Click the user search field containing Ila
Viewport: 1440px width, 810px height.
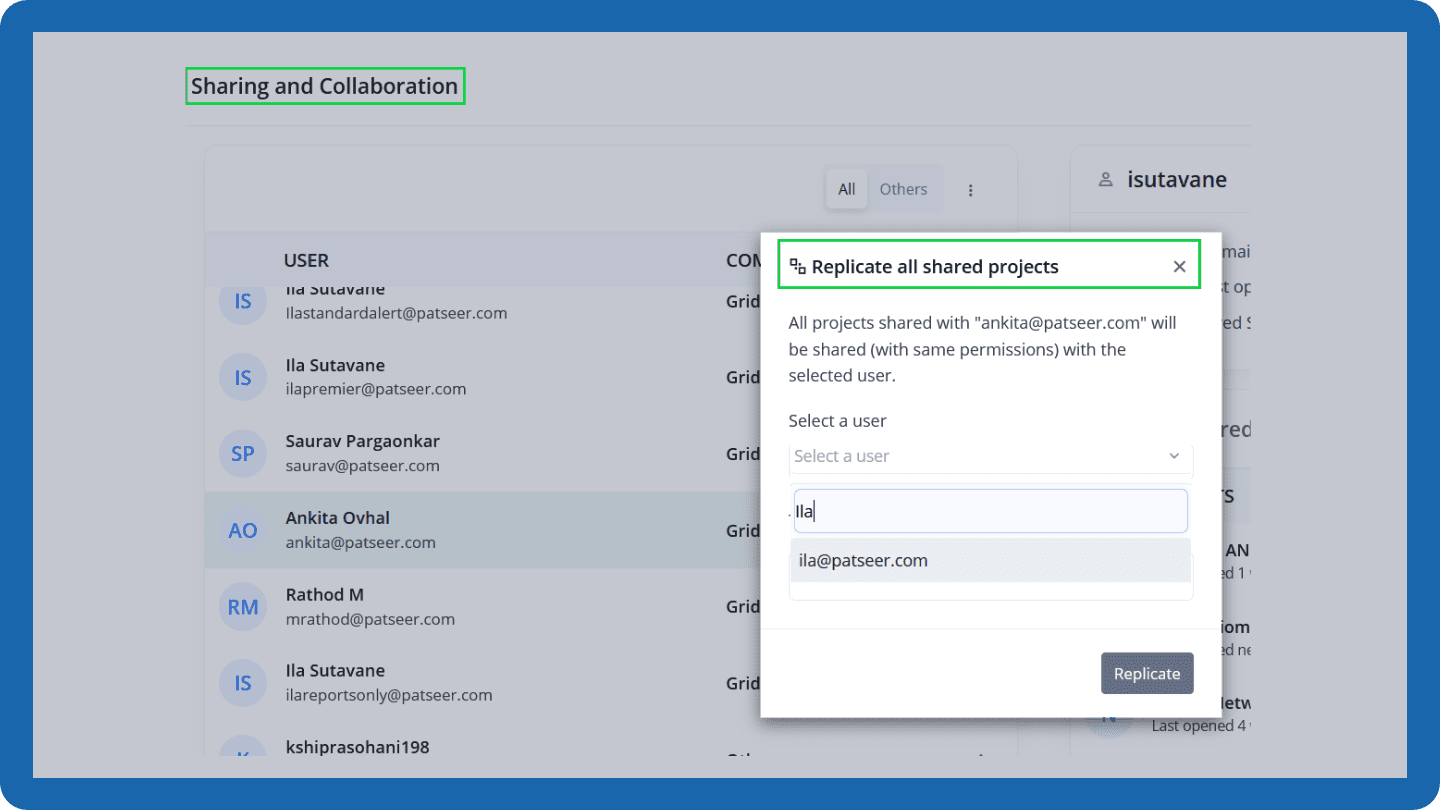(990, 511)
